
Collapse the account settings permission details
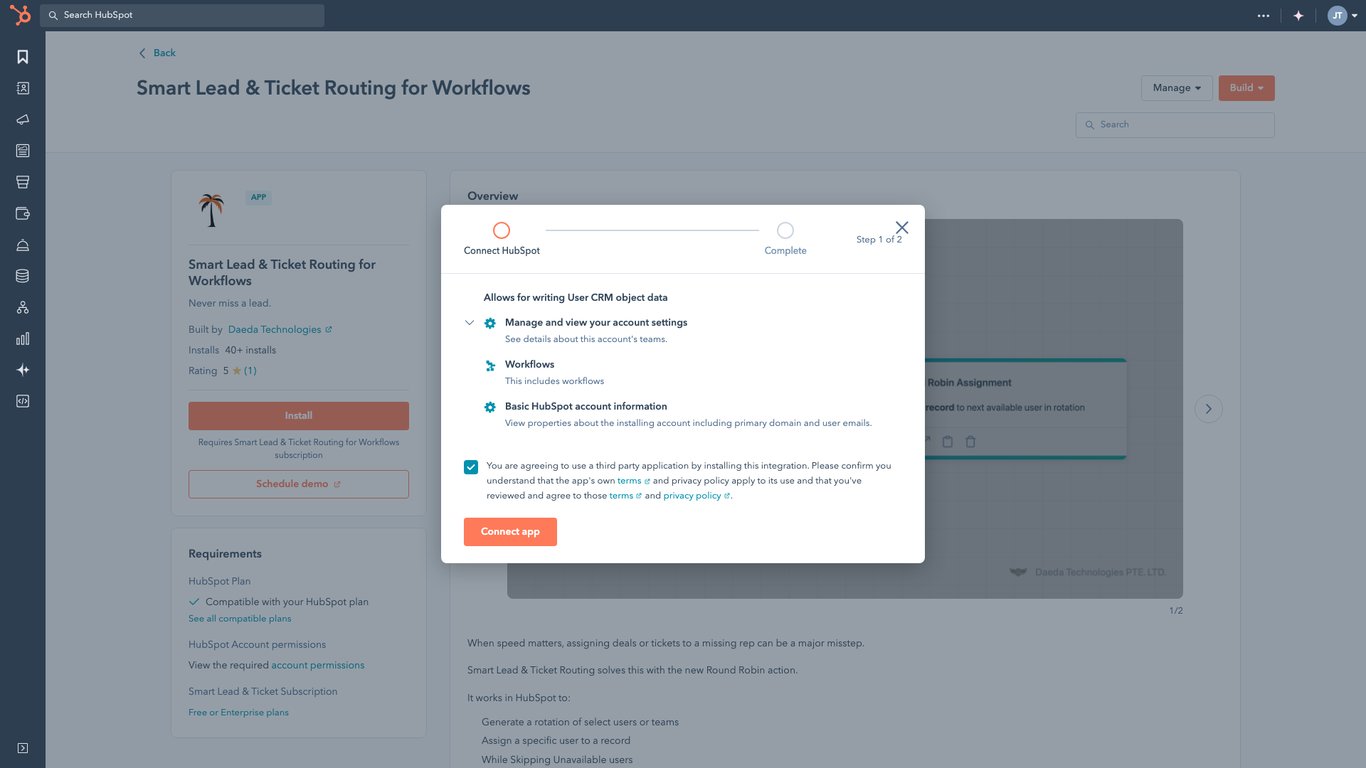tap(469, 322)
